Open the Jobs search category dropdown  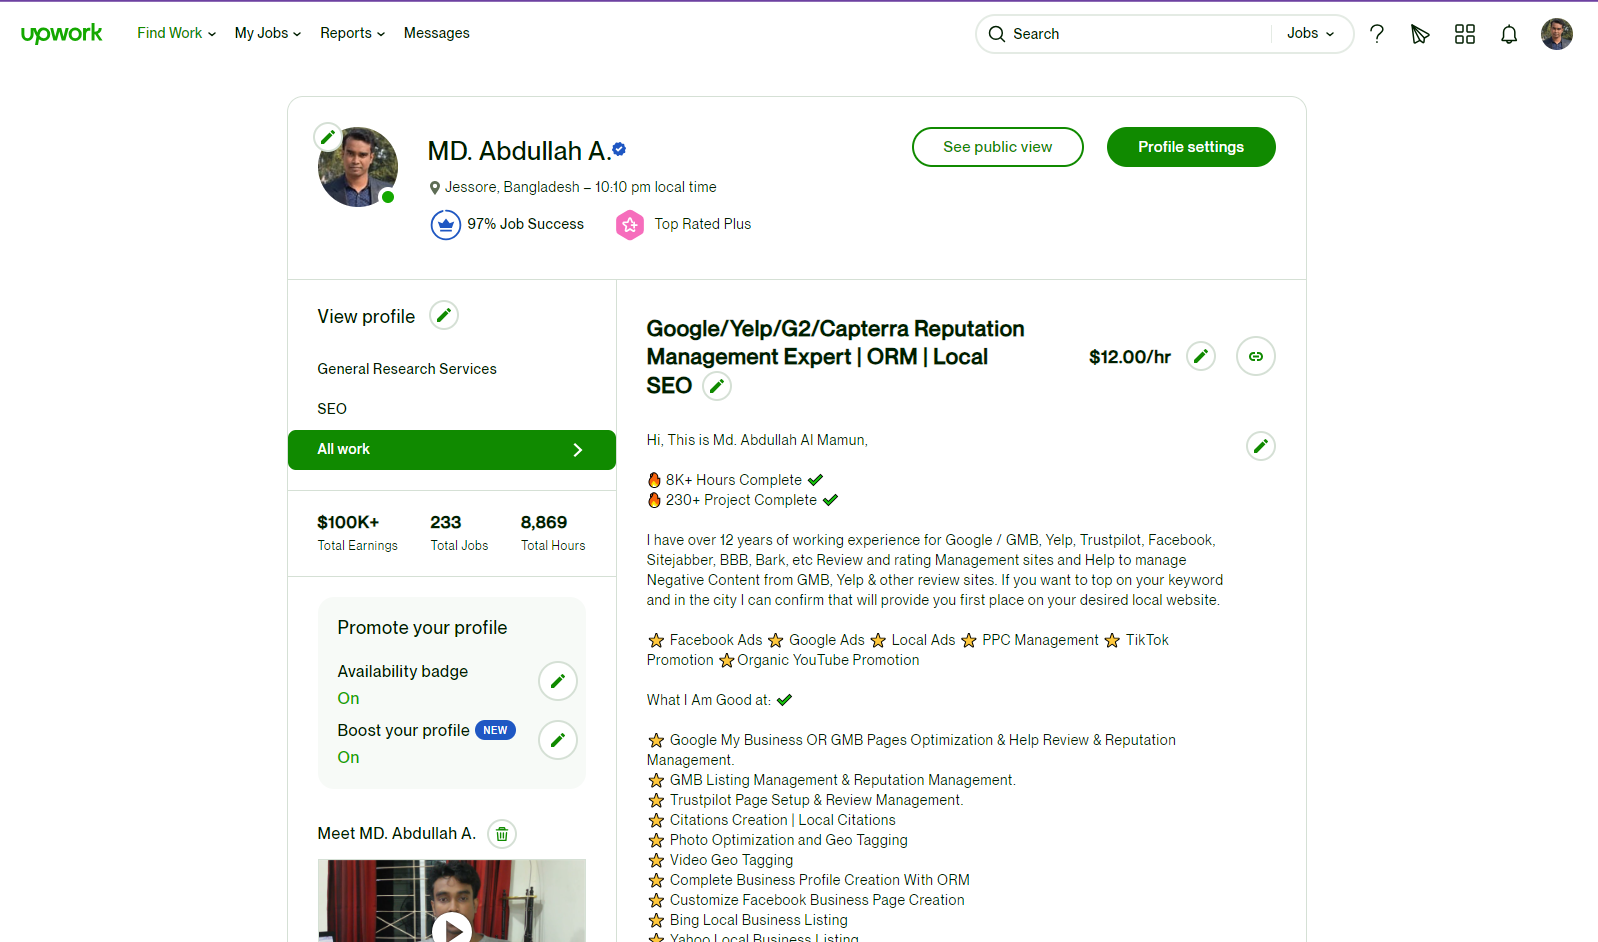[1311, 33]
